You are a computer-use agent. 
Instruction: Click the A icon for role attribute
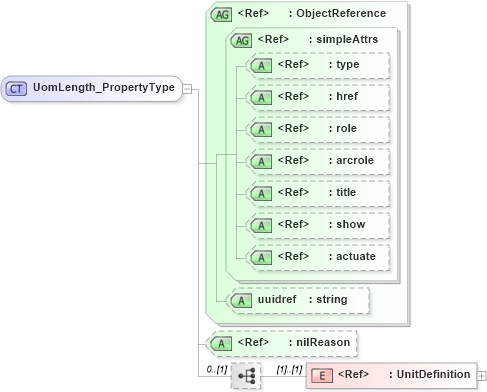pyautogui.click(x=261, y=129)
